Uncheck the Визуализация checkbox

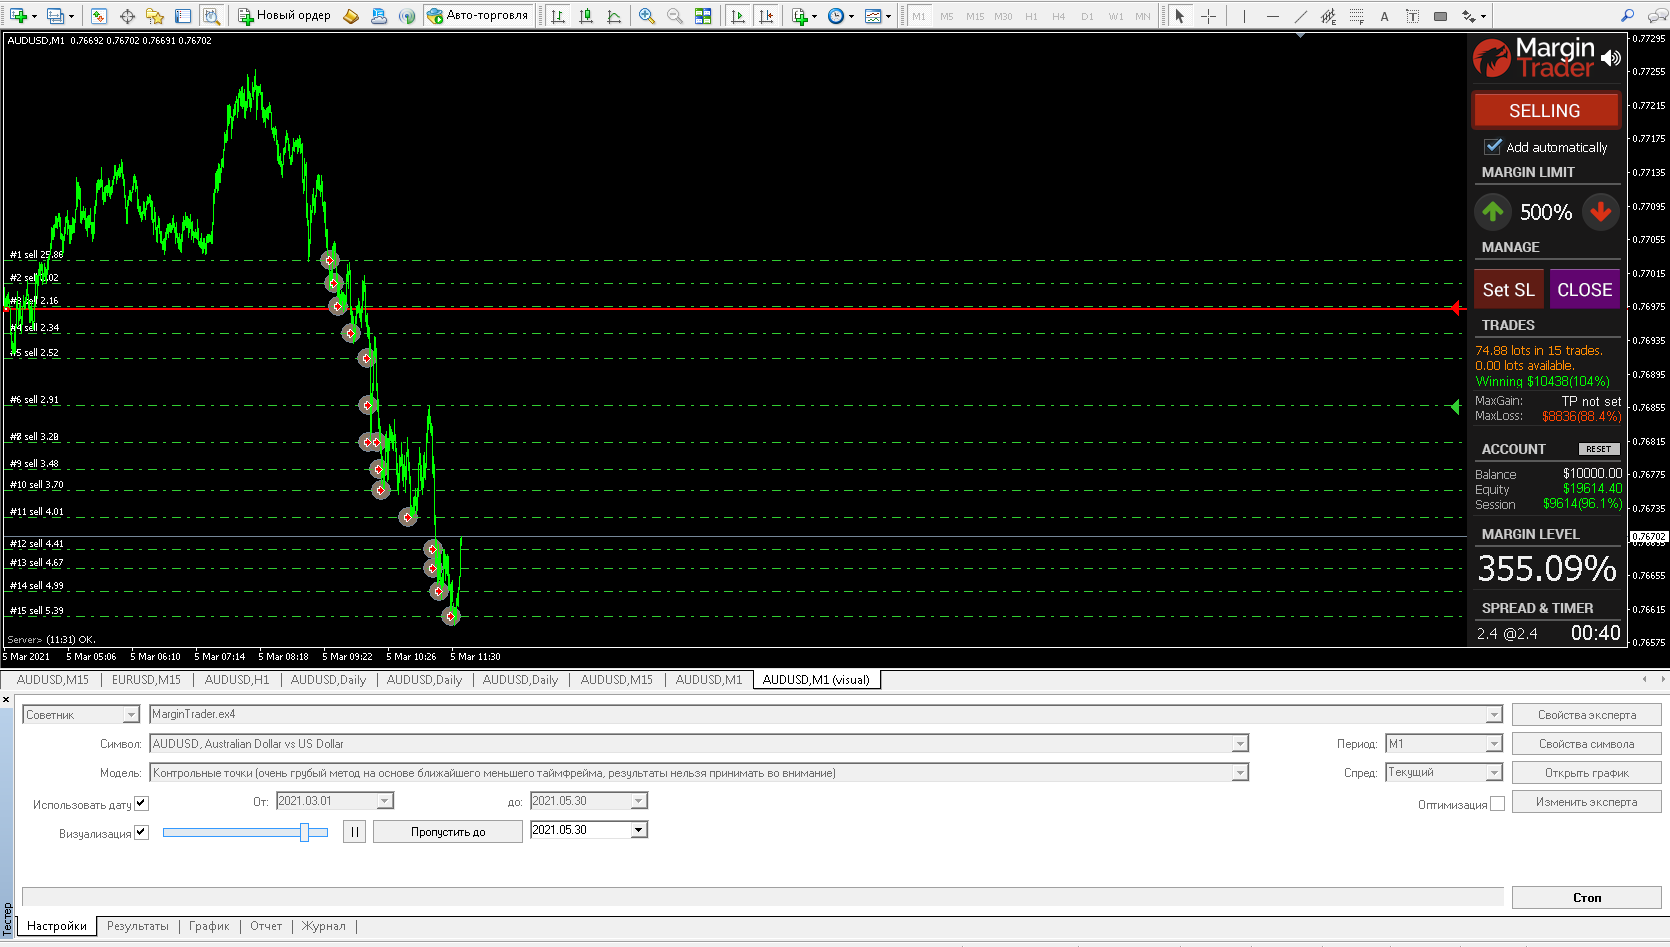pos(141,832)
